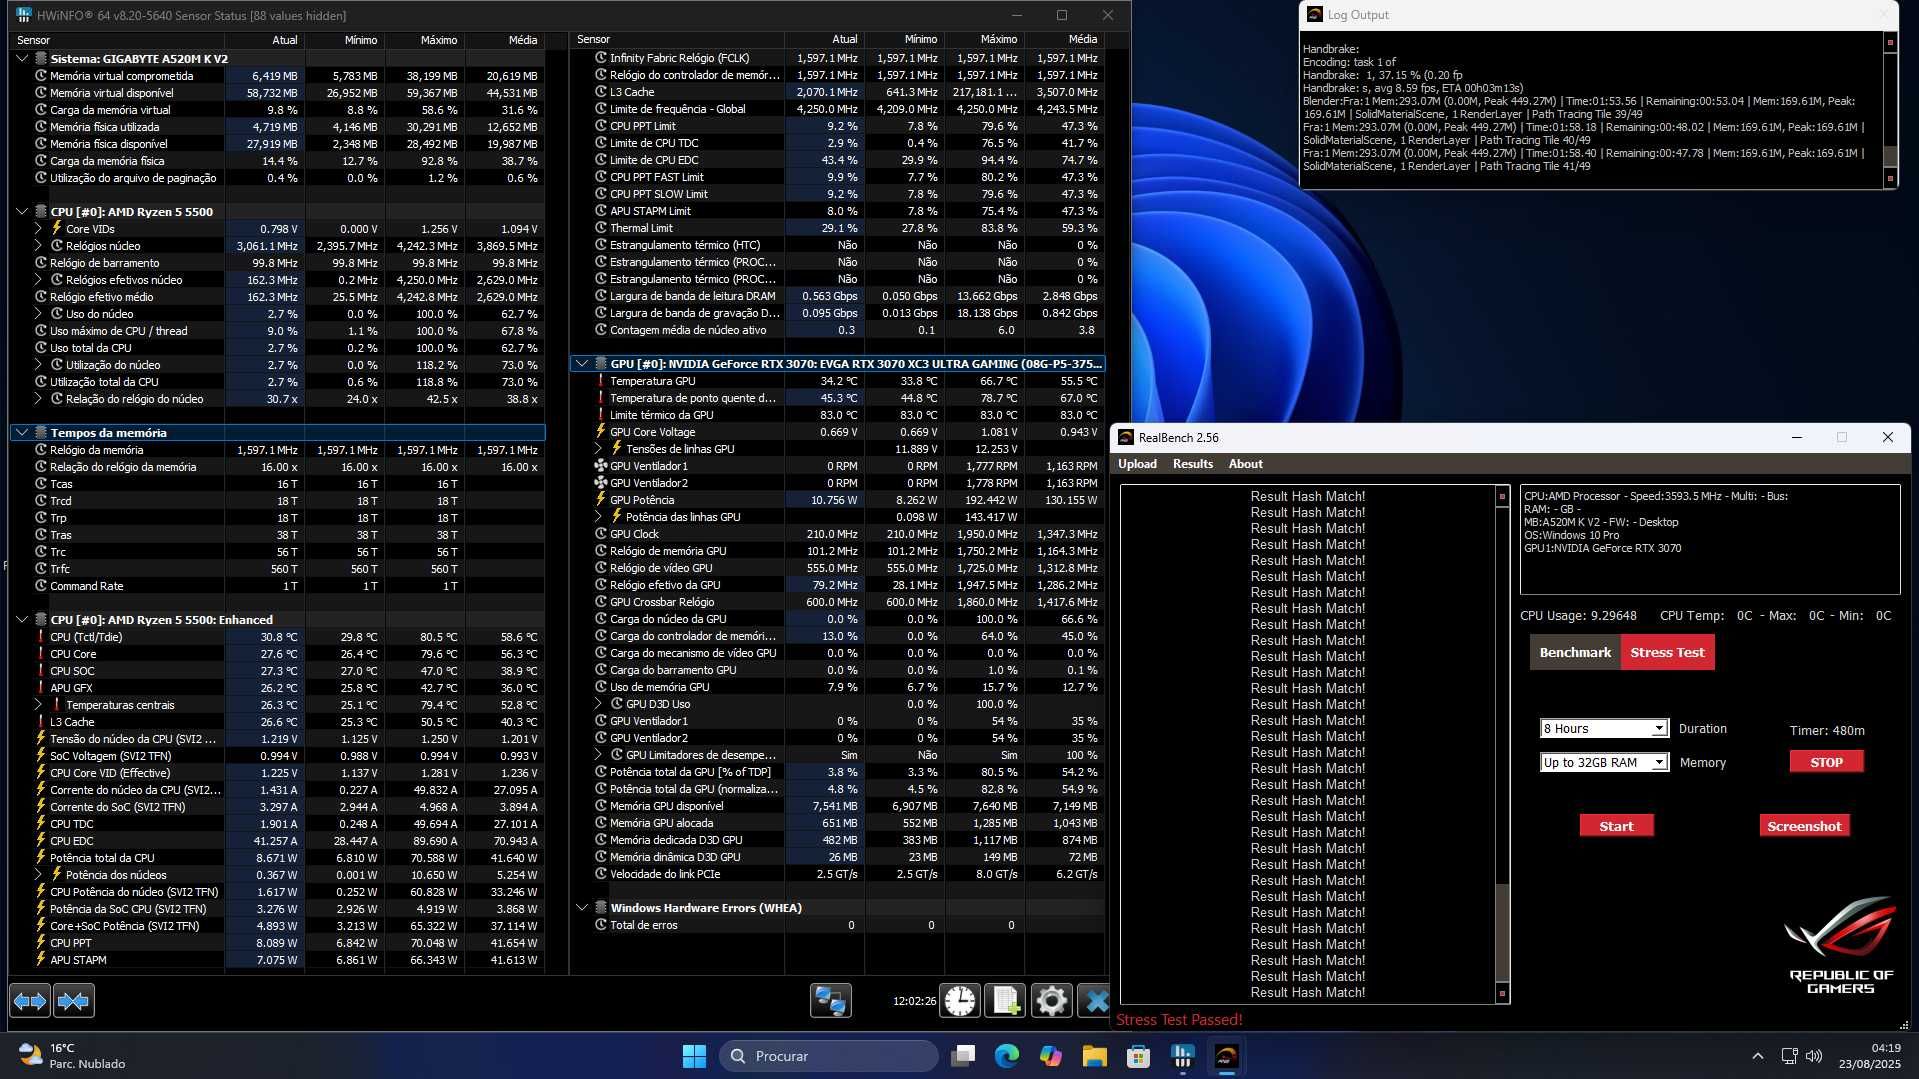Collapse CPU [#0]: AMD Ryzen 5 5500 group

(22, 212)
